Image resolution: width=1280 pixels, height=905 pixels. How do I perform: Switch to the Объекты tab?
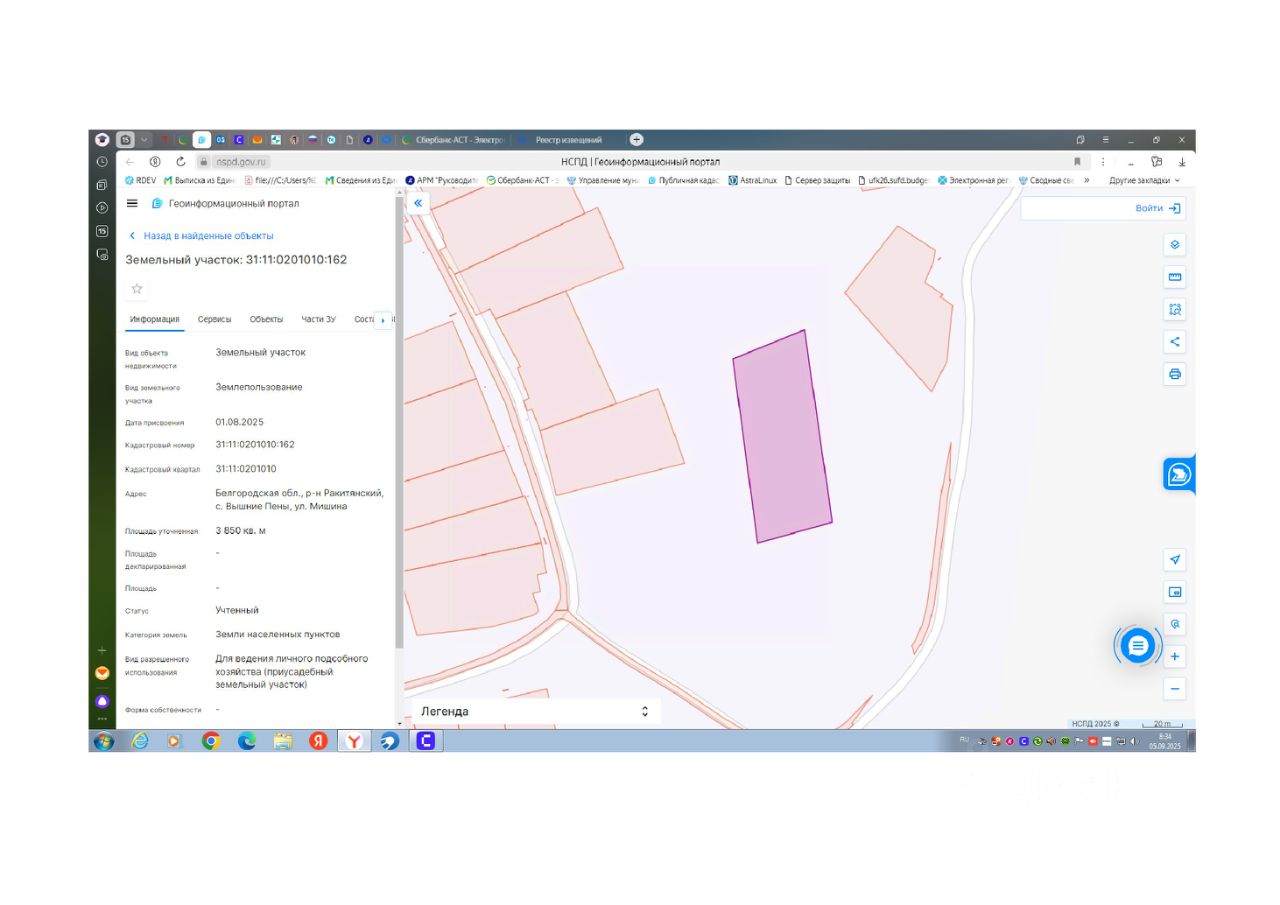[x=266, y=319]
